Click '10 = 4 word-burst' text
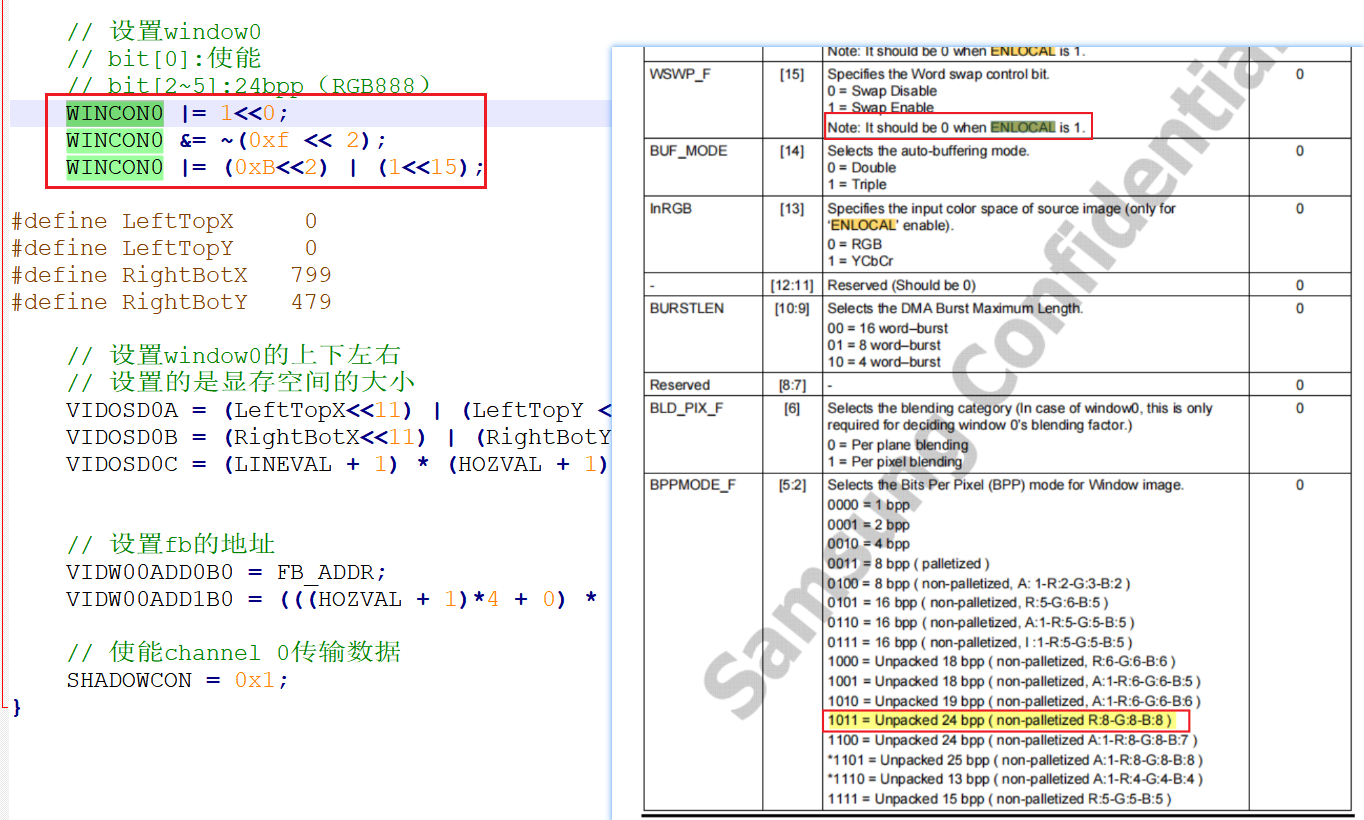The image size is (1364, 820). pos(884,362)
